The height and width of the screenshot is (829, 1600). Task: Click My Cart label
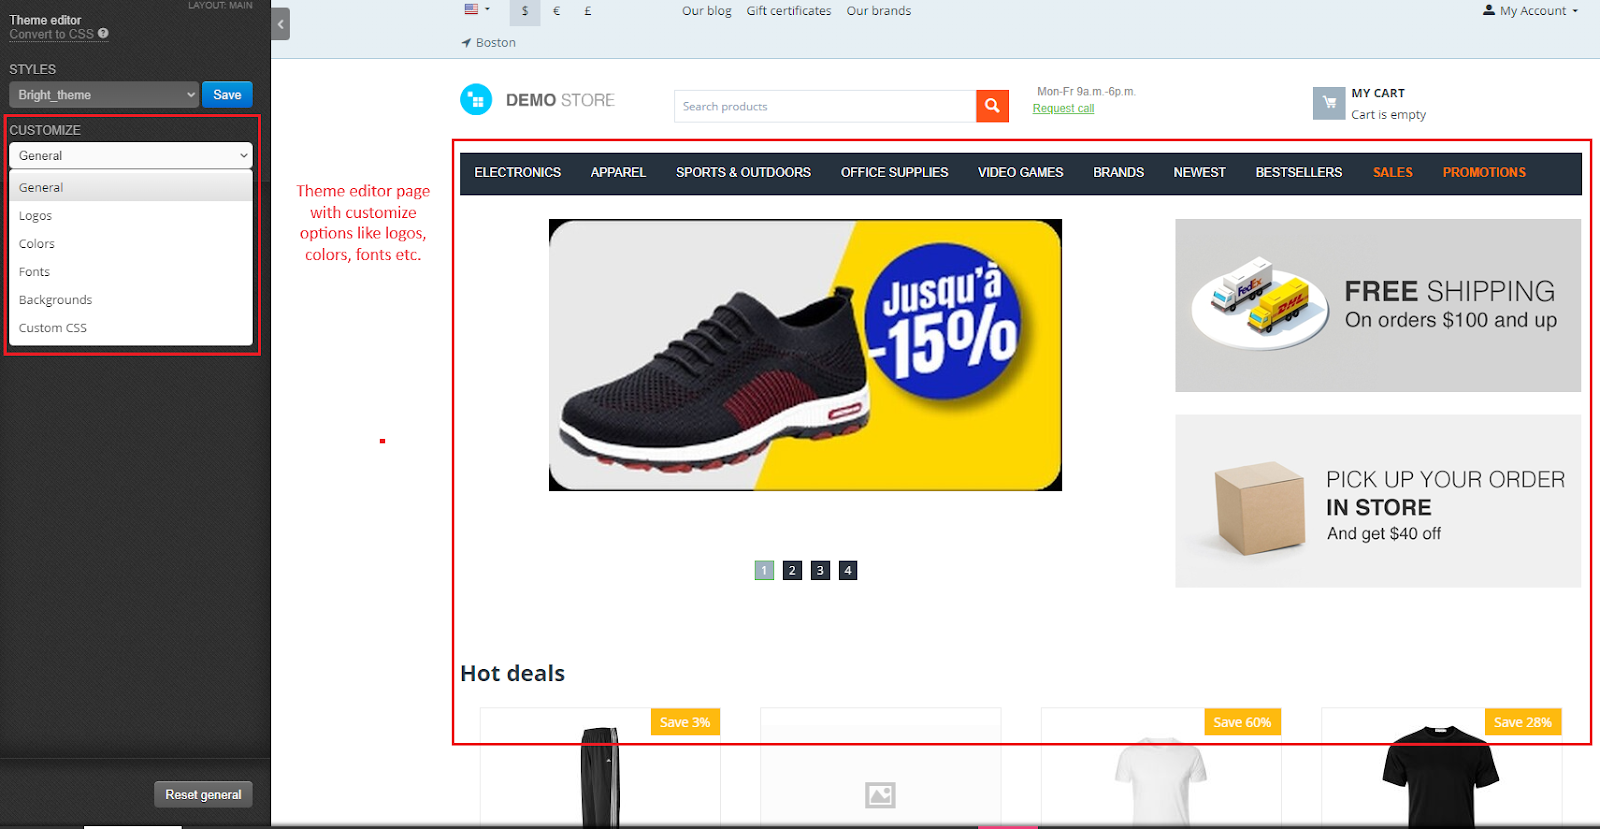pos(1378,93)
